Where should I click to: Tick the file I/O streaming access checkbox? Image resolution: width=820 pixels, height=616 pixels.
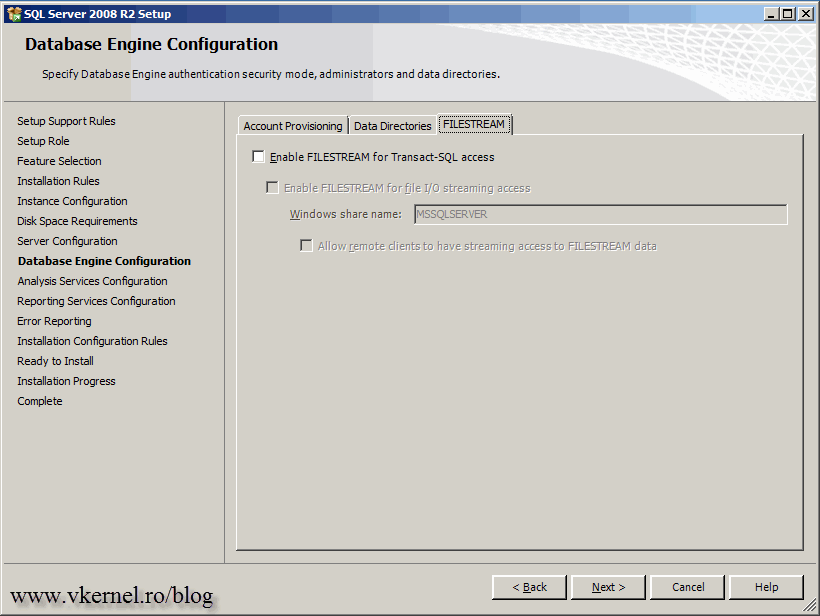272,187
